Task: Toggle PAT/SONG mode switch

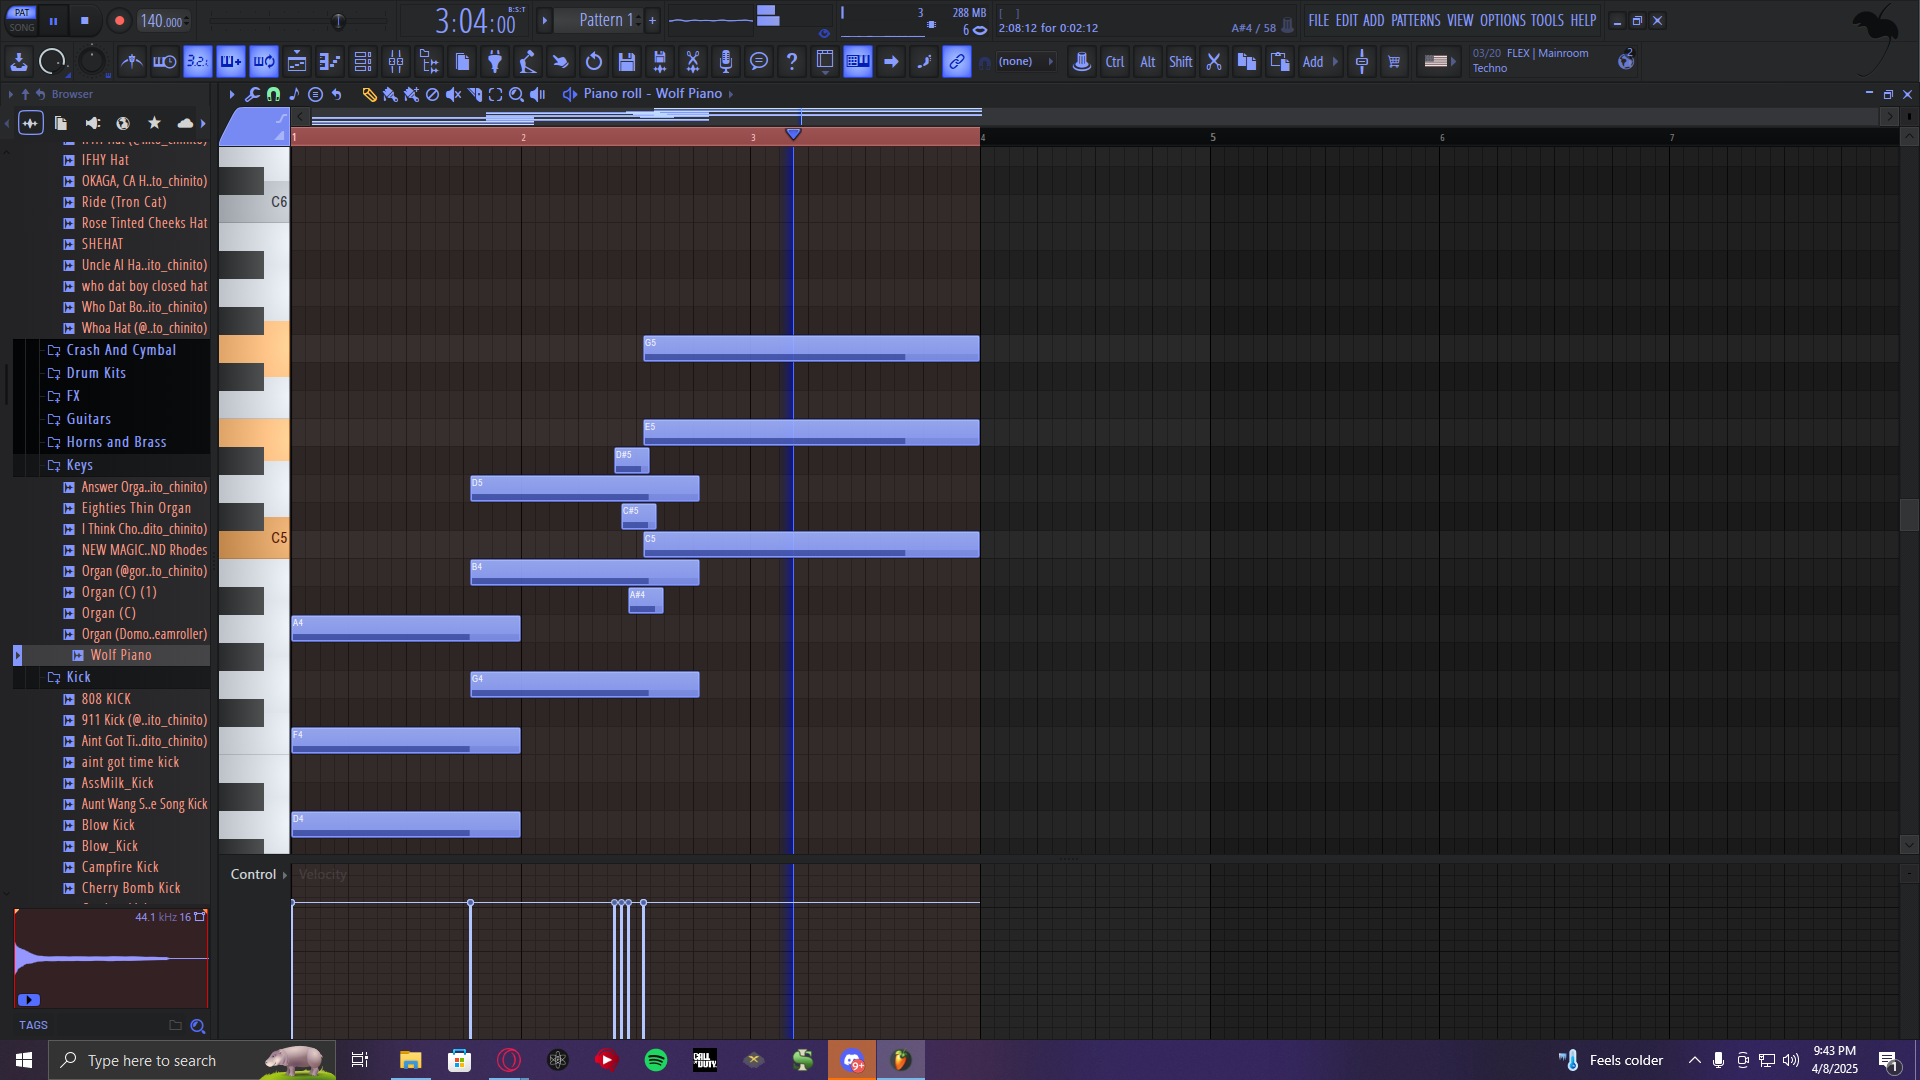Action: tap(22, 20)
